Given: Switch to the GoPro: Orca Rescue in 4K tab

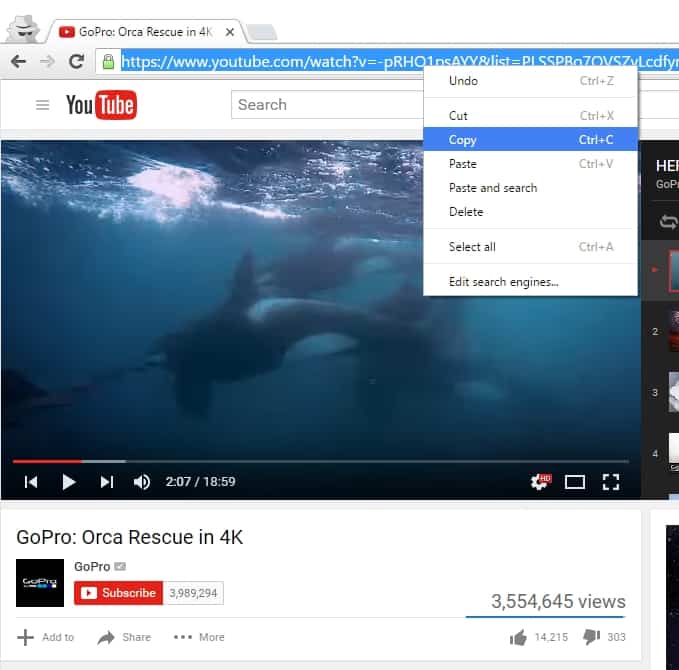Looking at the screenshot, I should [x=145, y=32].
